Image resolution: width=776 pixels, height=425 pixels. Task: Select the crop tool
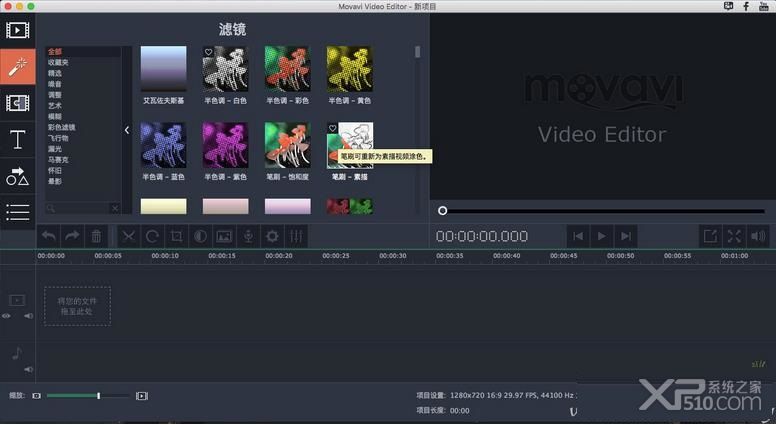coord(176,236)
